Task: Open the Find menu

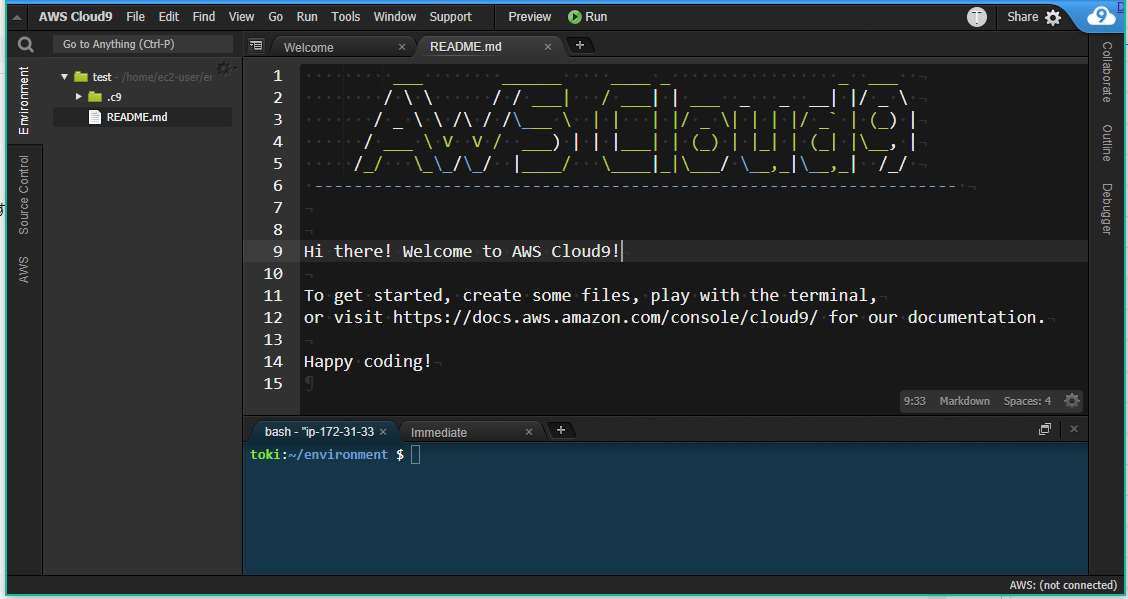Action: [x=204, y=17]
